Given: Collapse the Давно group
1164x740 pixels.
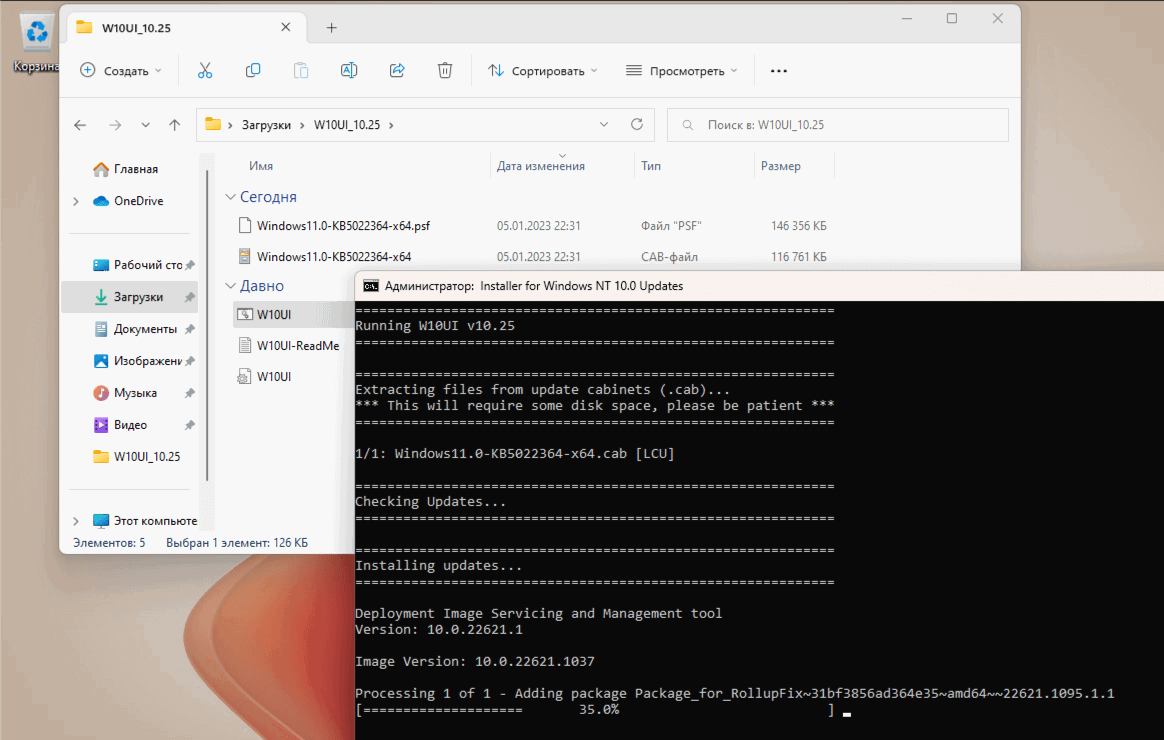Looking at the screenshot, I should pyautogui.click(x=231, y=286).
